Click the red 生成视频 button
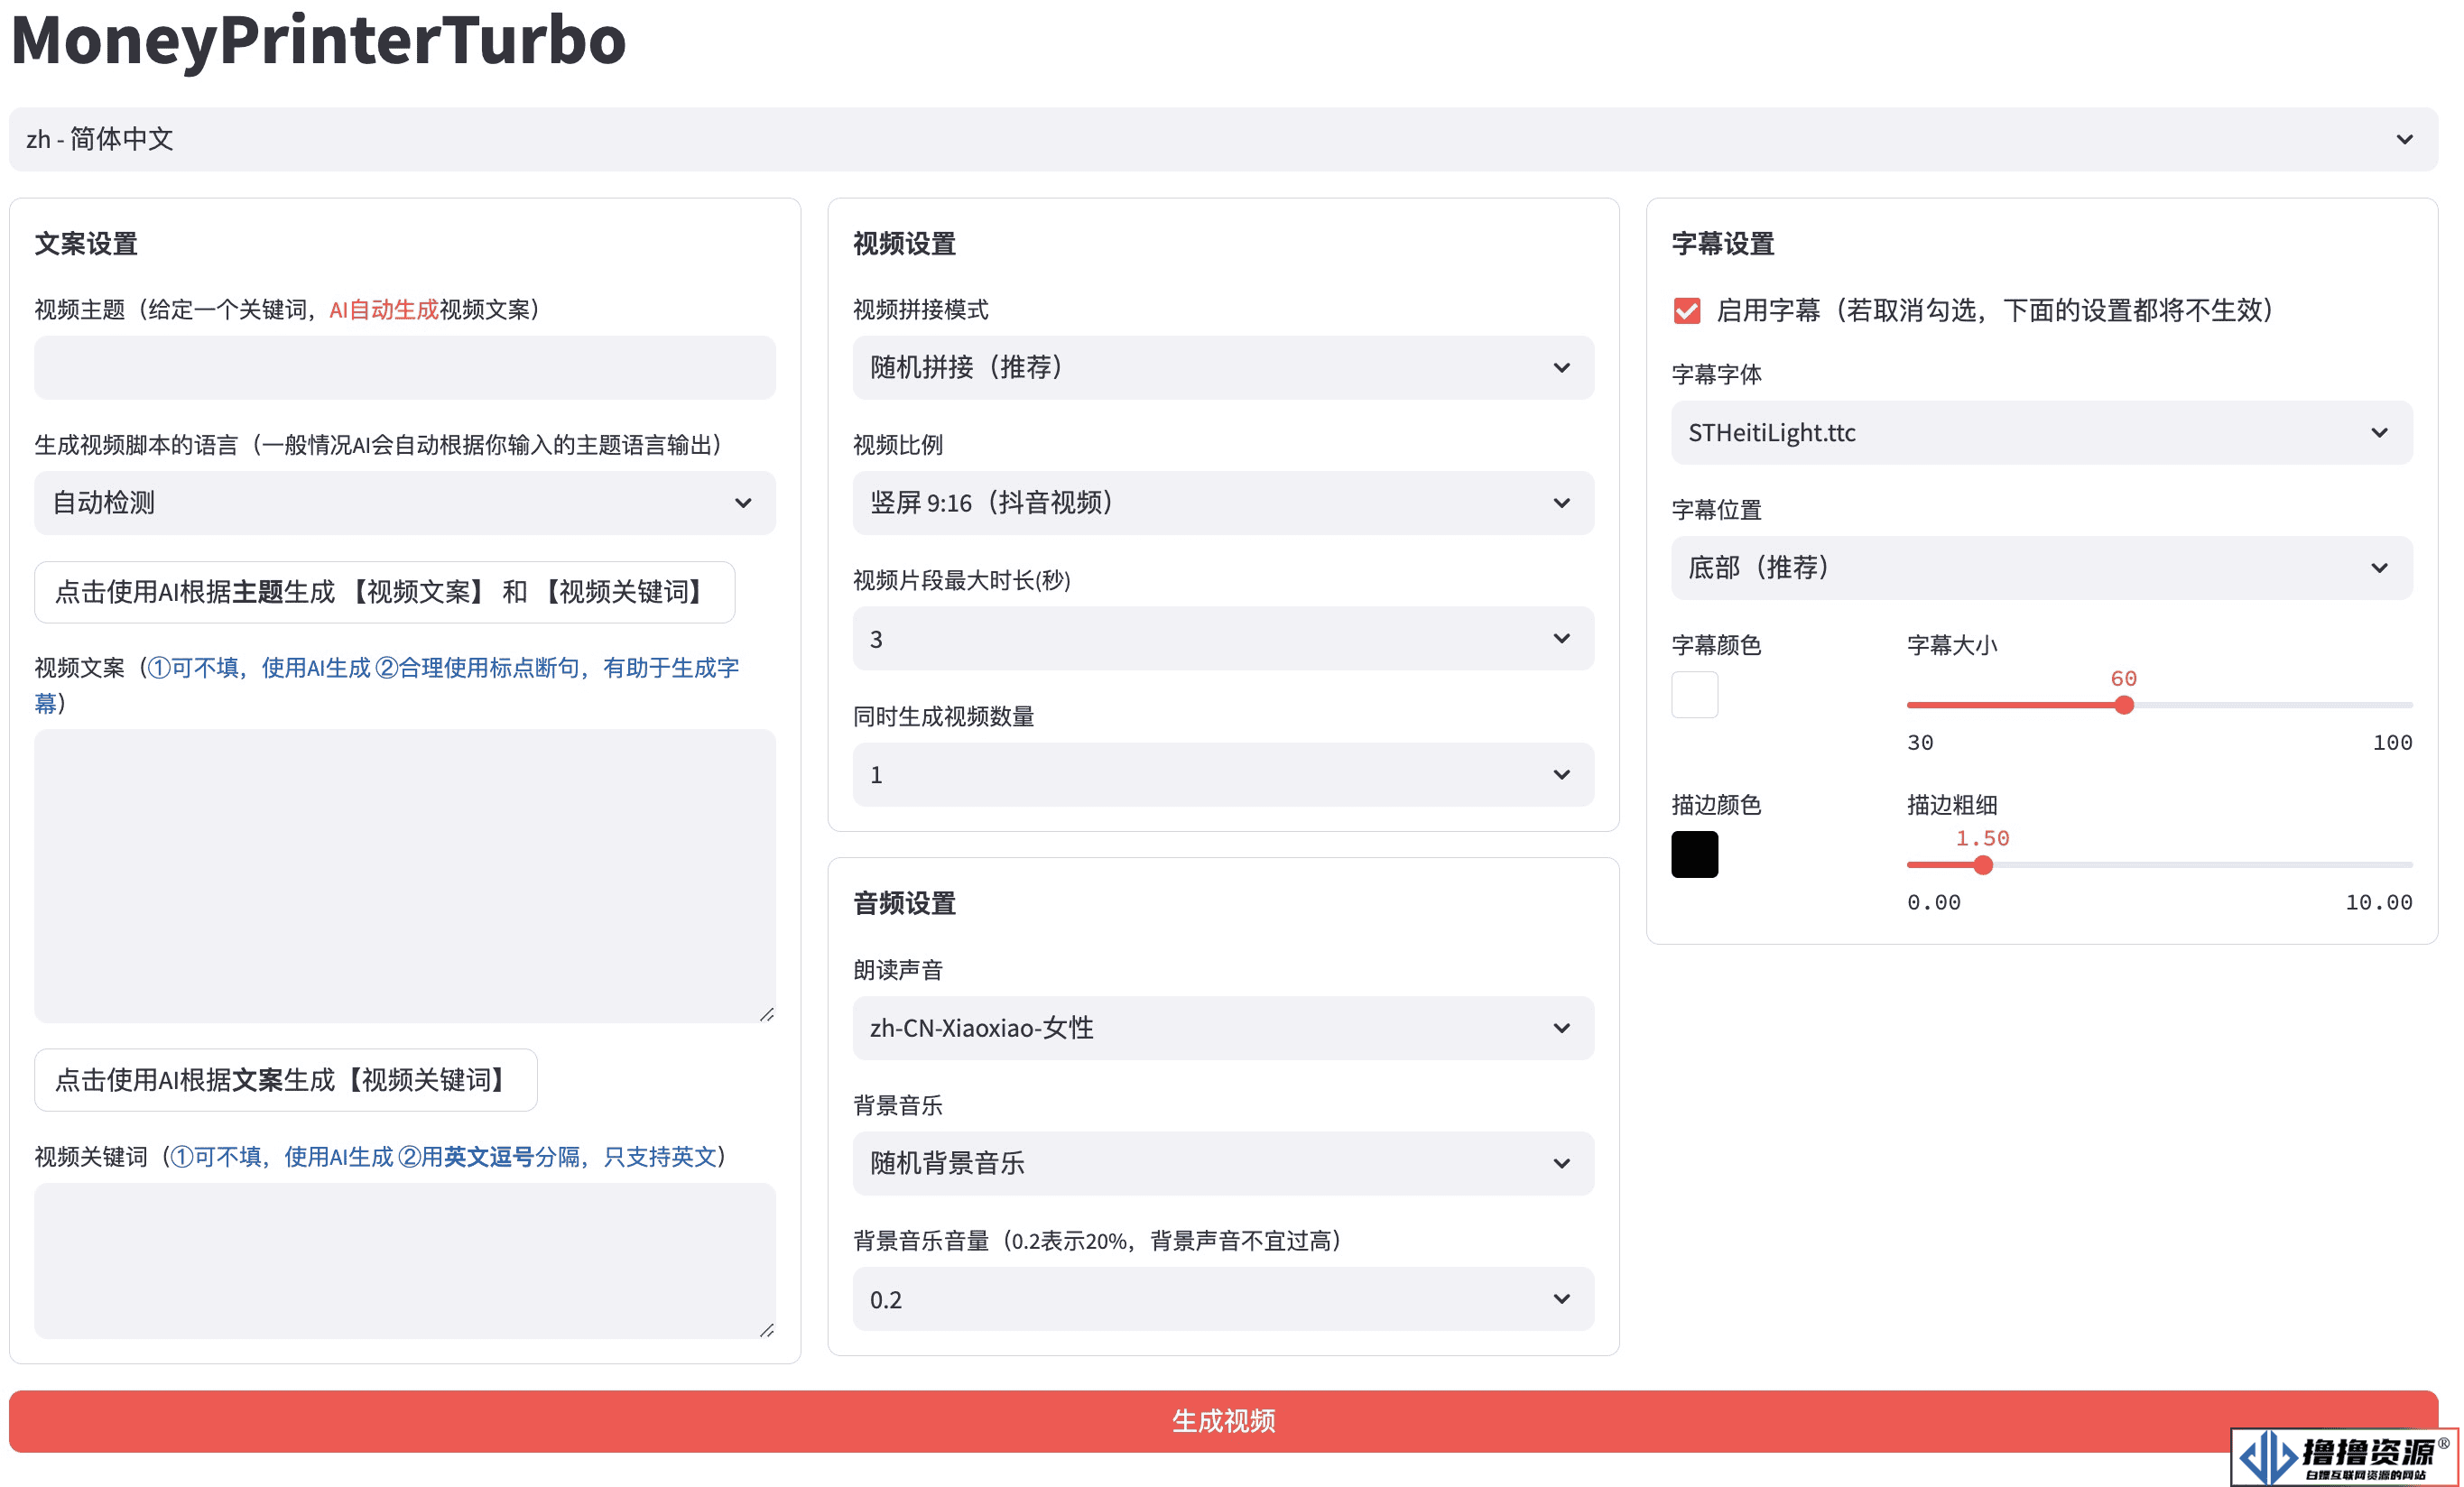Screen dimensions: 2464x1487 pos(1223,1421)
